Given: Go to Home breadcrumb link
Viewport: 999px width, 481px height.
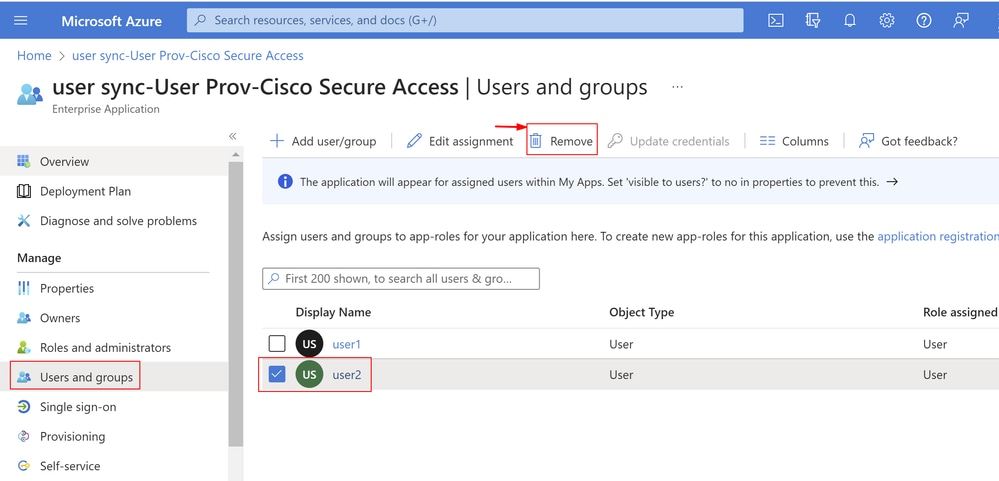Looking at the screenshot, I should click(34, 55).
